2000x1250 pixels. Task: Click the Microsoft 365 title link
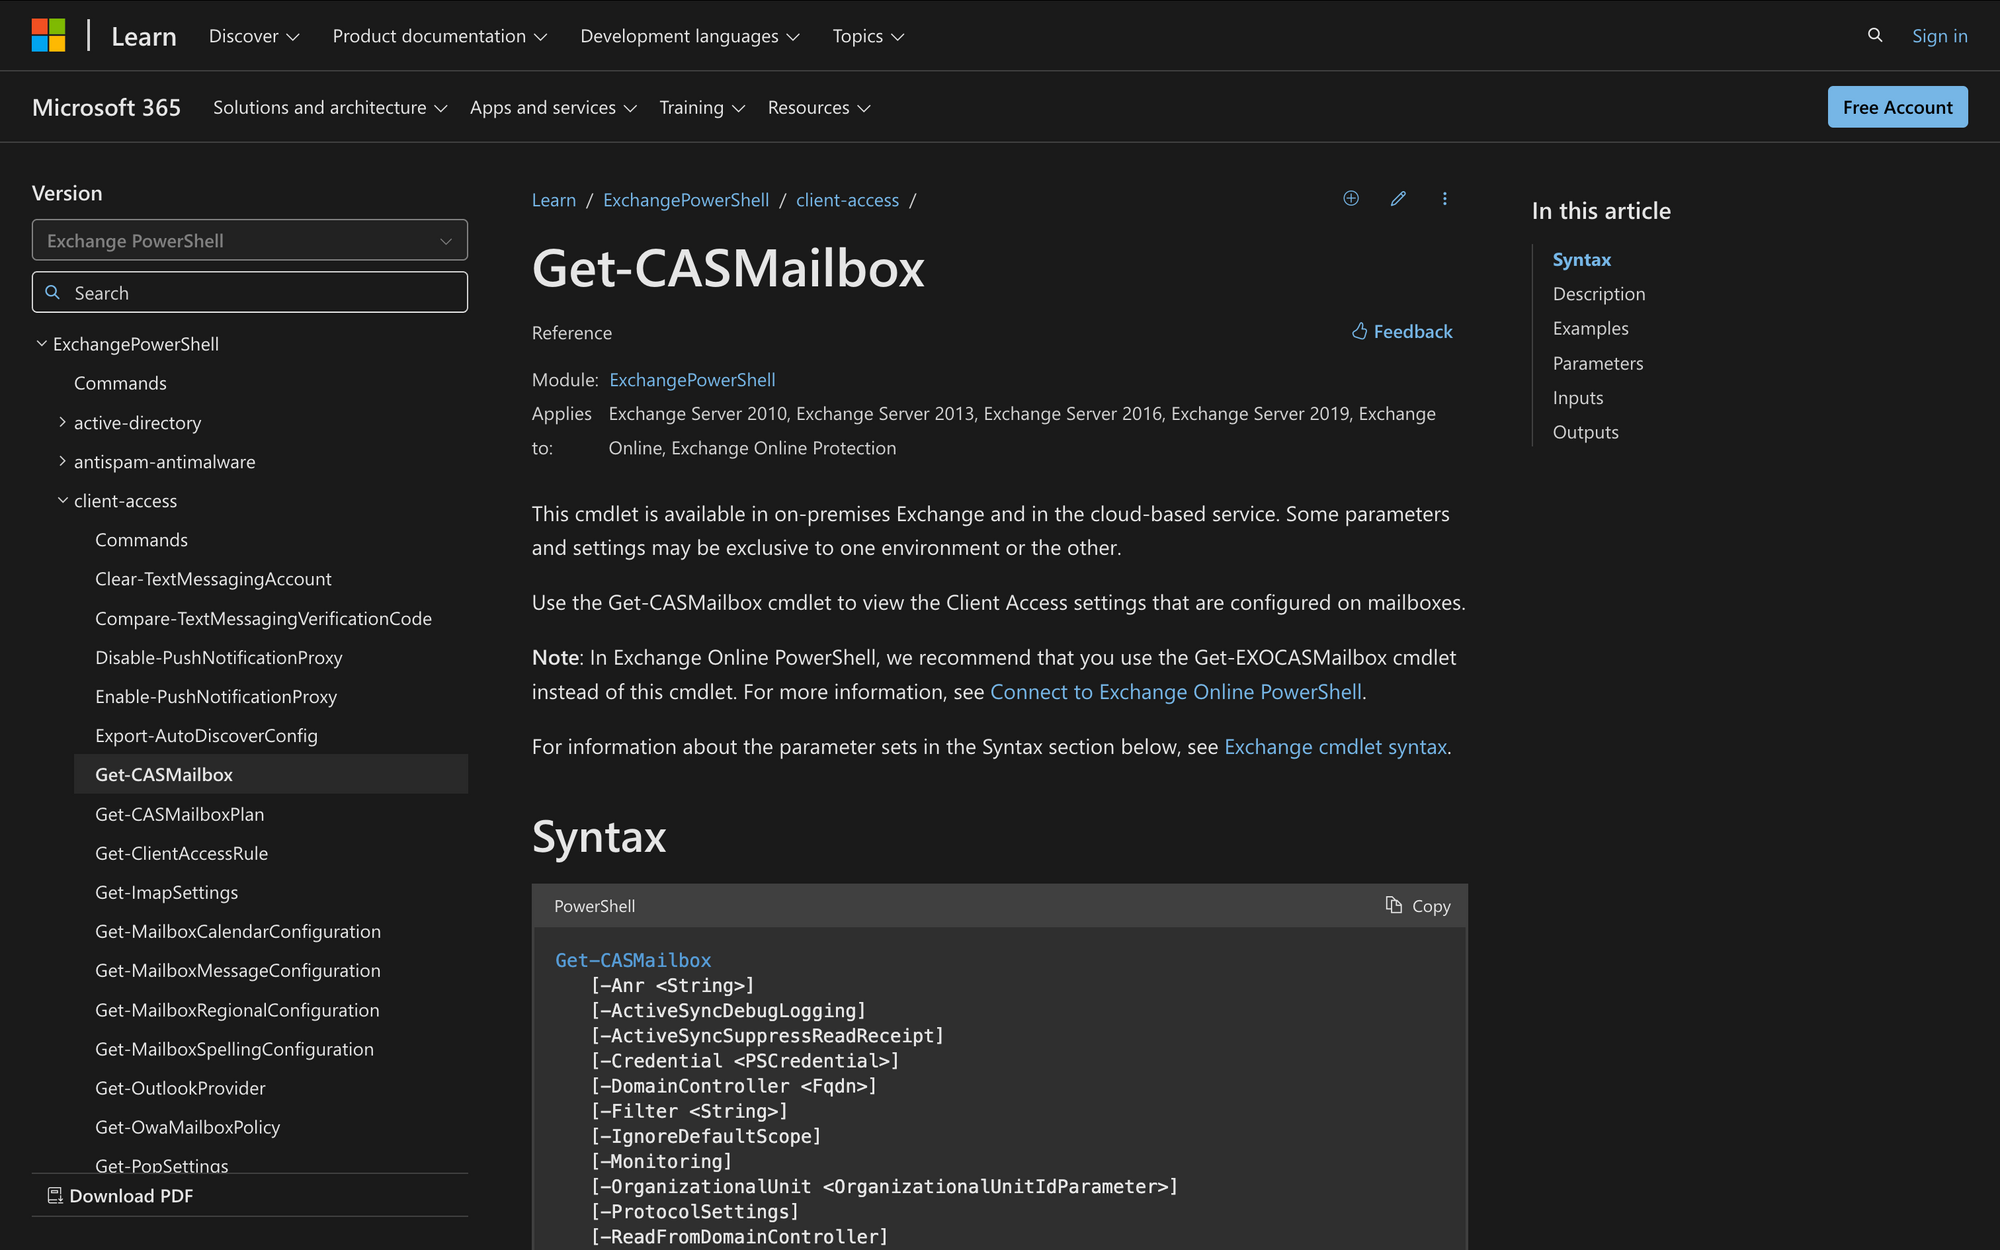point(106,107)
